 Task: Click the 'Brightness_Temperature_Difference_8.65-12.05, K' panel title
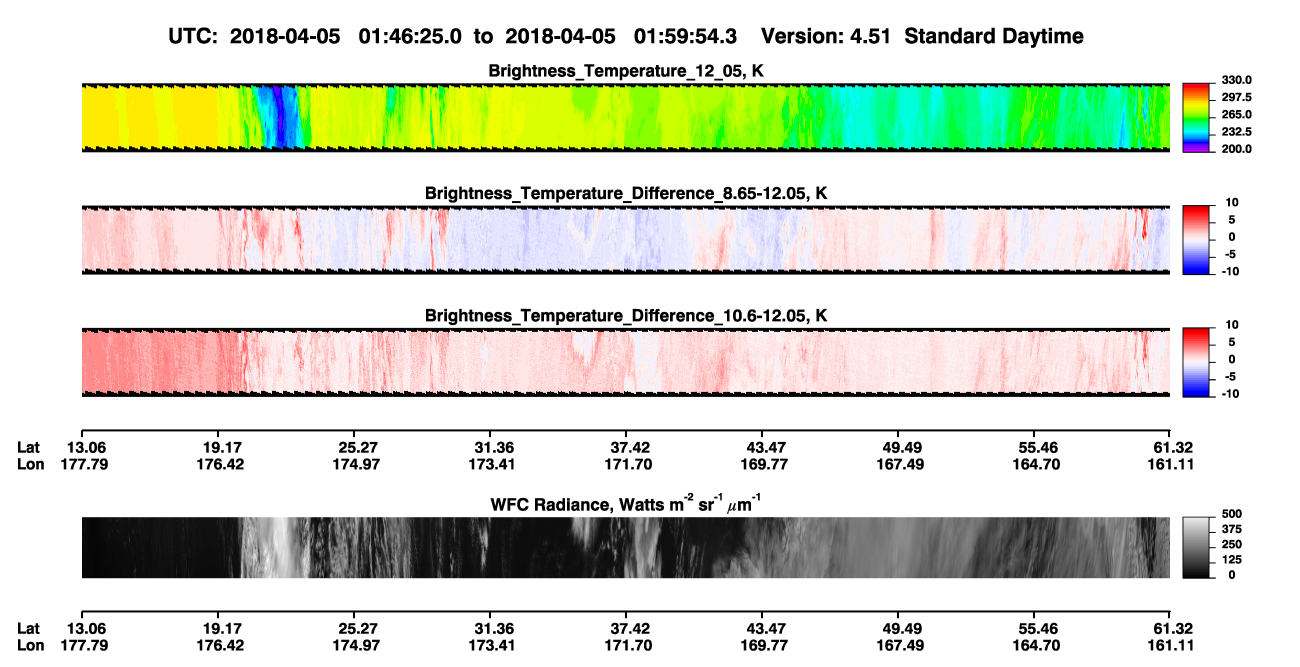pyautogui.click(x=626, y=193)
